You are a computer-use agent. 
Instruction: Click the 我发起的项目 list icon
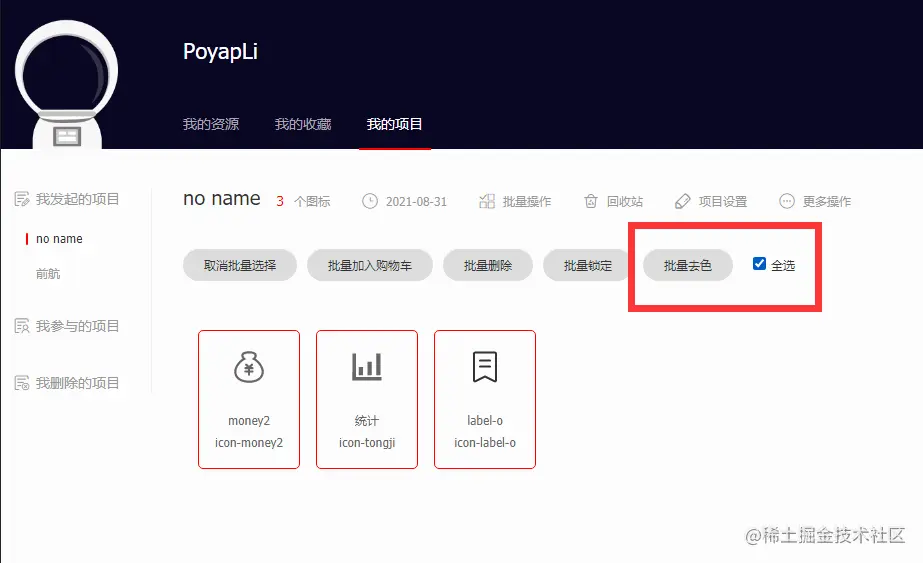point(22,199)
